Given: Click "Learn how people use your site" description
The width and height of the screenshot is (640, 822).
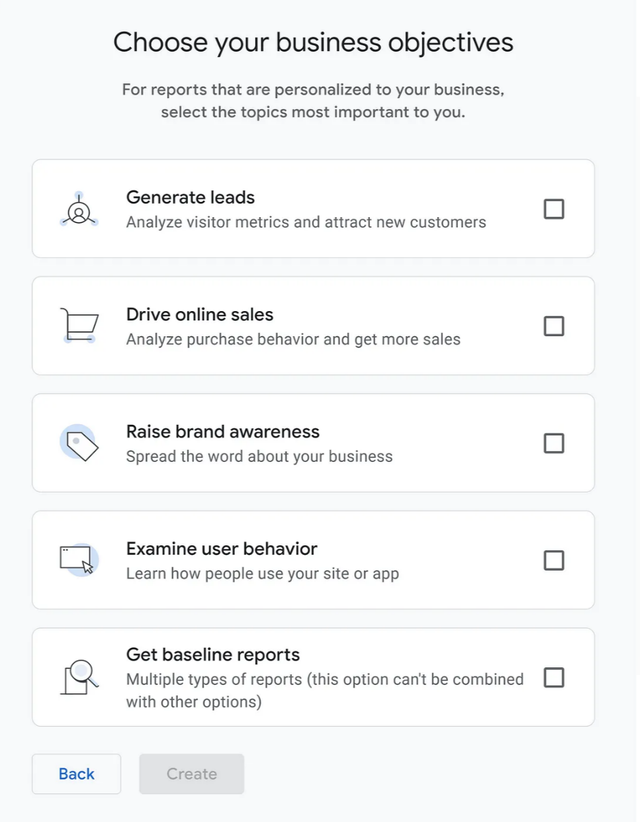Looking at the screenshot, I should tap(262, 574).
